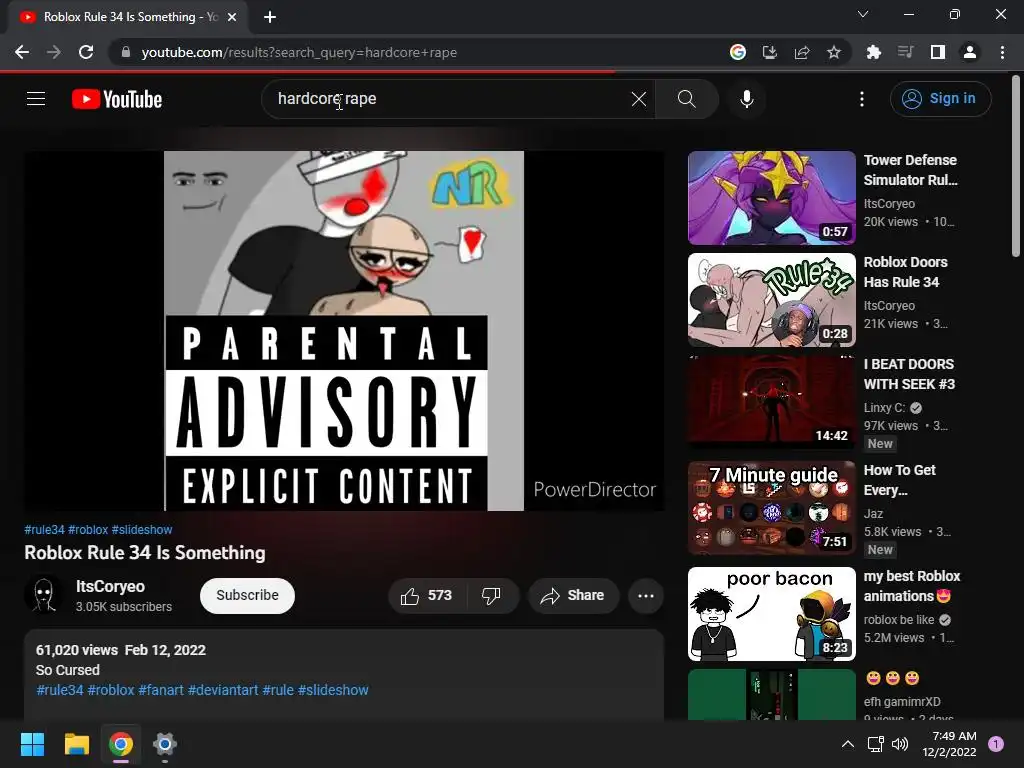Viewport: 1024px width, 768px height.
Task: Show hidden tray icons chevron
Action: coord(848,744)
